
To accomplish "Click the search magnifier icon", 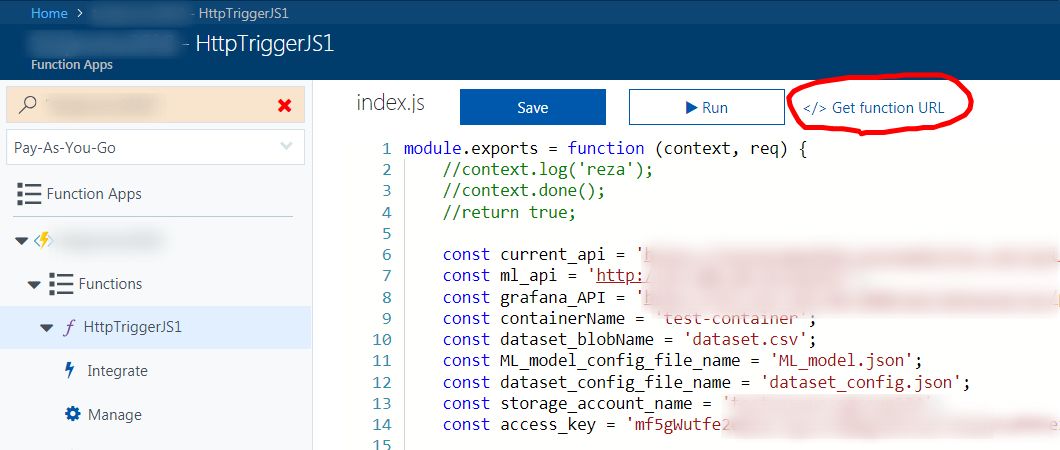I will tap(28, 105).
